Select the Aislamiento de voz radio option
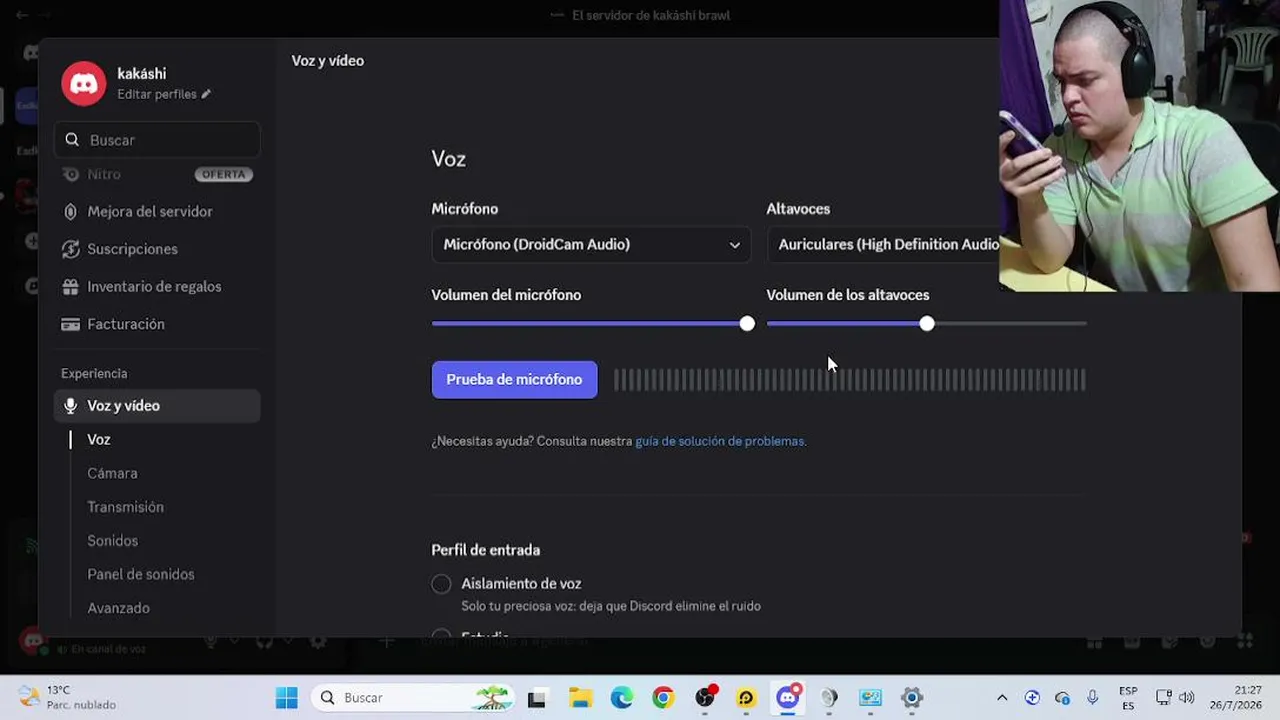1280x720 pixels. [441, 584]
